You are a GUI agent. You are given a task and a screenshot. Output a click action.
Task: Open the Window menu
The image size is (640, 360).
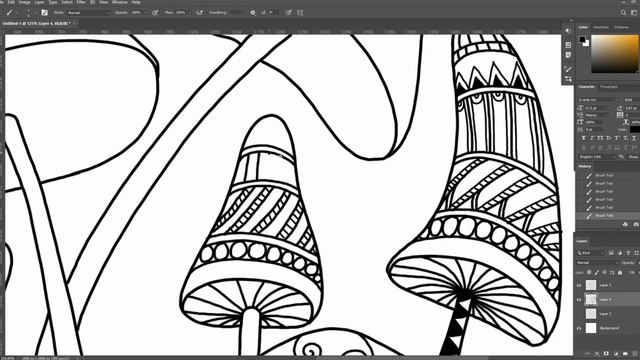(x=120, y=2)
